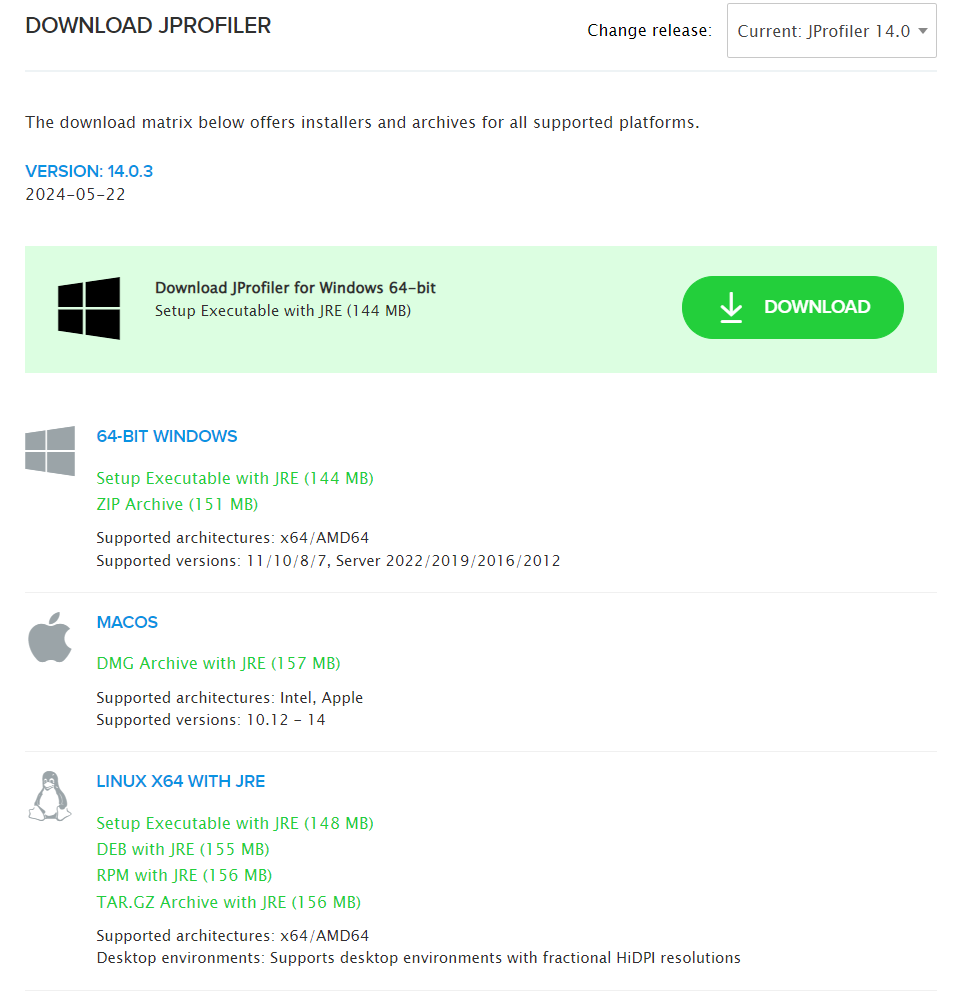This screenshot has height=993, width=980.
Task: Download TAR.GZ Archive with JRE (156 MB)
Action: point(228,902)
